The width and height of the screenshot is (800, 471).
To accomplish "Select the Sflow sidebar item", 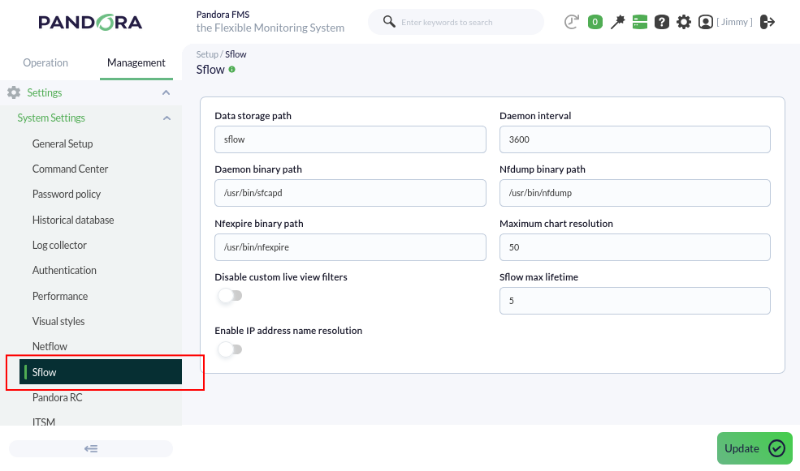I will click(x=101, y=371).
